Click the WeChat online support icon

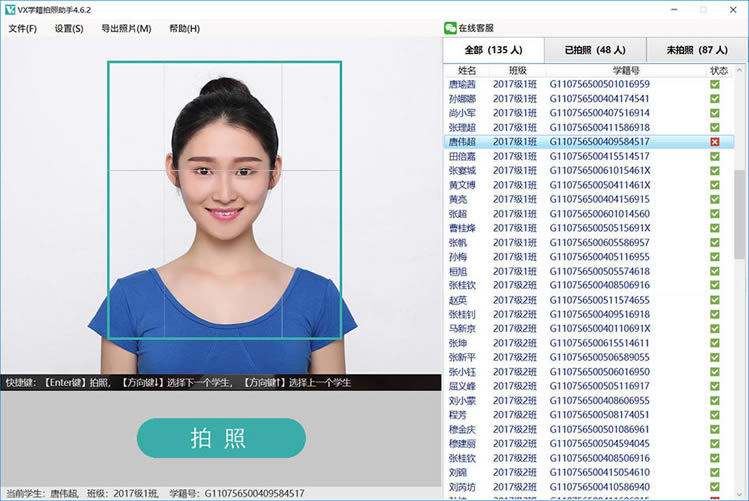pyautogui.click(x=451, y=28)
